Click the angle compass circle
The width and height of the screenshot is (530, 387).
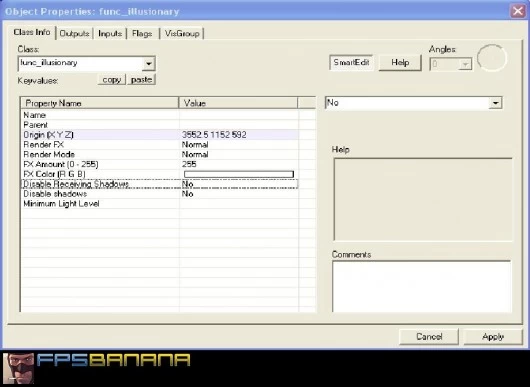[492, 58]
